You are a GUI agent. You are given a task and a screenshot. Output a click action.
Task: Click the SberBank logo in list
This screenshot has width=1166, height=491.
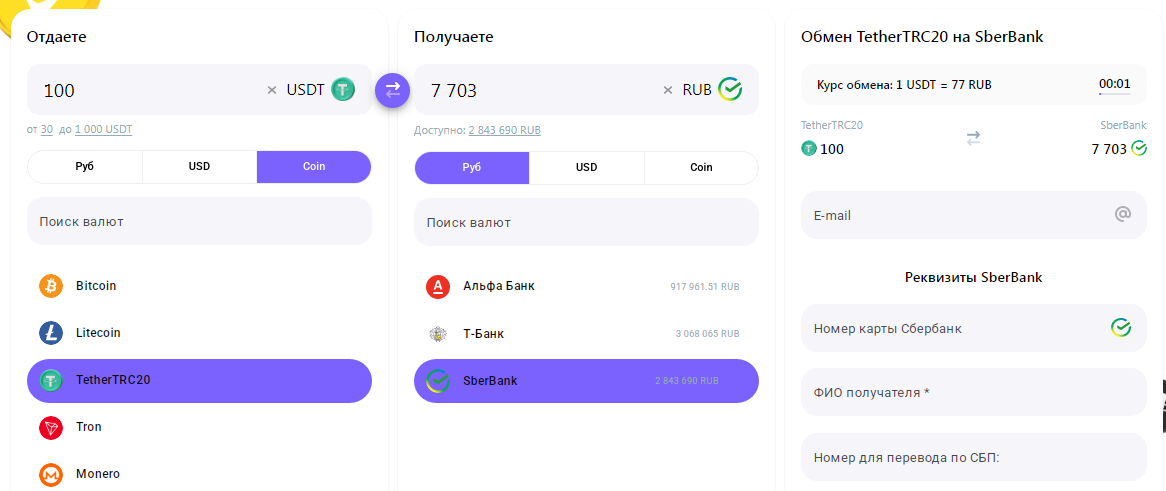438,381
